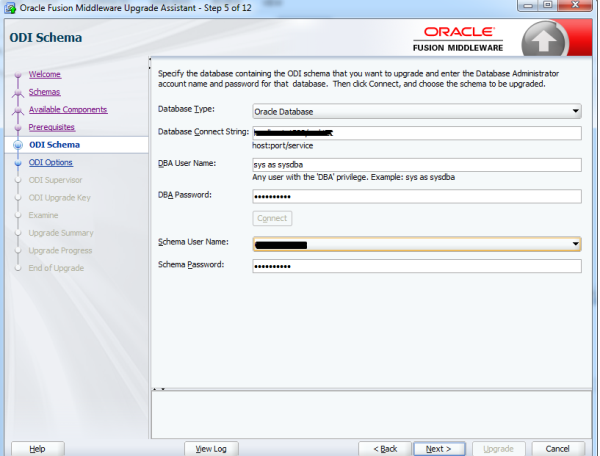Go to the Schemas step
600x456 pixels.
pos(44,92)
